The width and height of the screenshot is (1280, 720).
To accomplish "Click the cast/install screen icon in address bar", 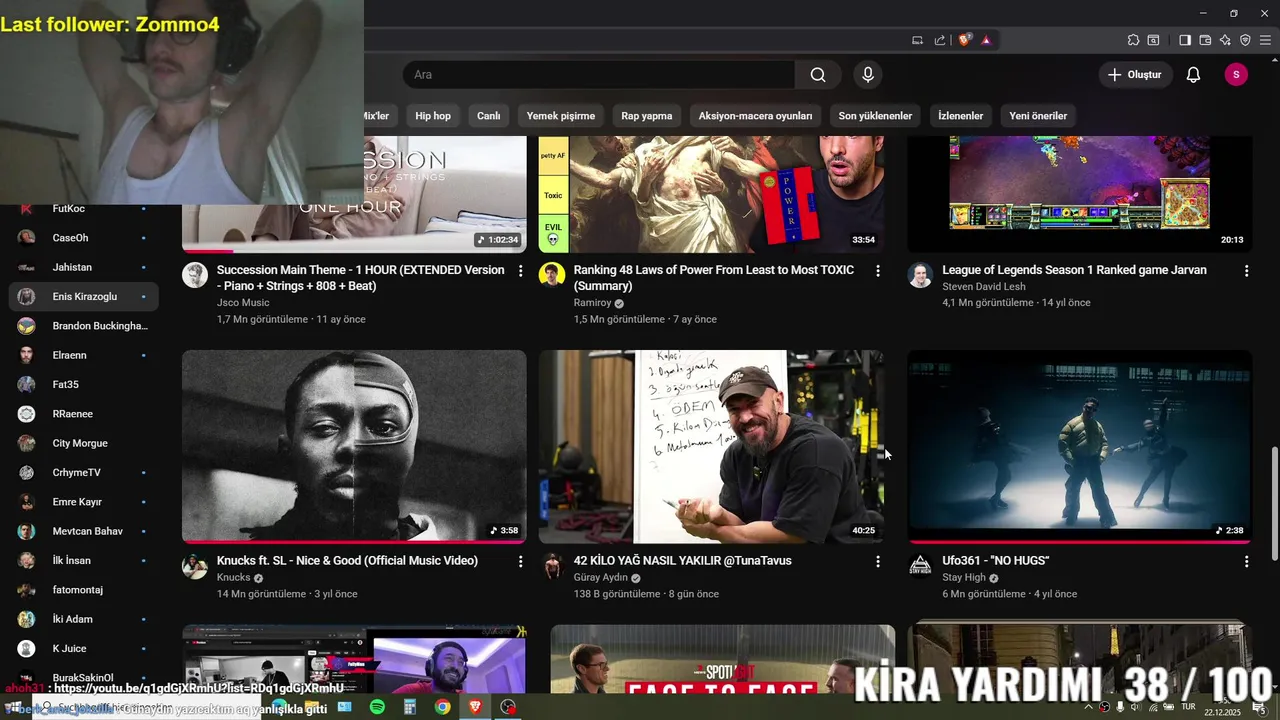I will [x=917, y=40].
